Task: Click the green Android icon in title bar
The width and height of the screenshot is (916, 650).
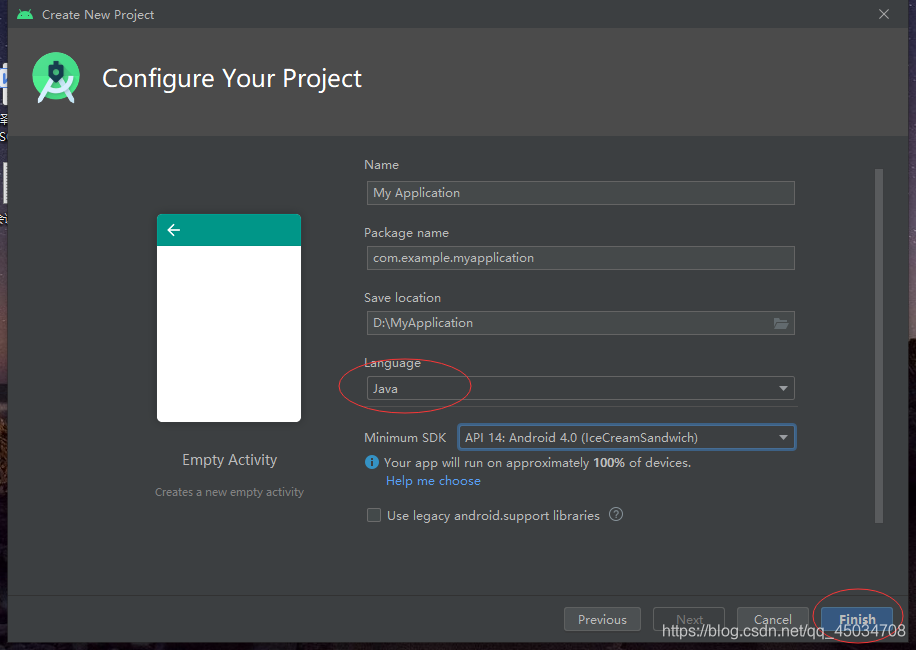Action: 25,14
